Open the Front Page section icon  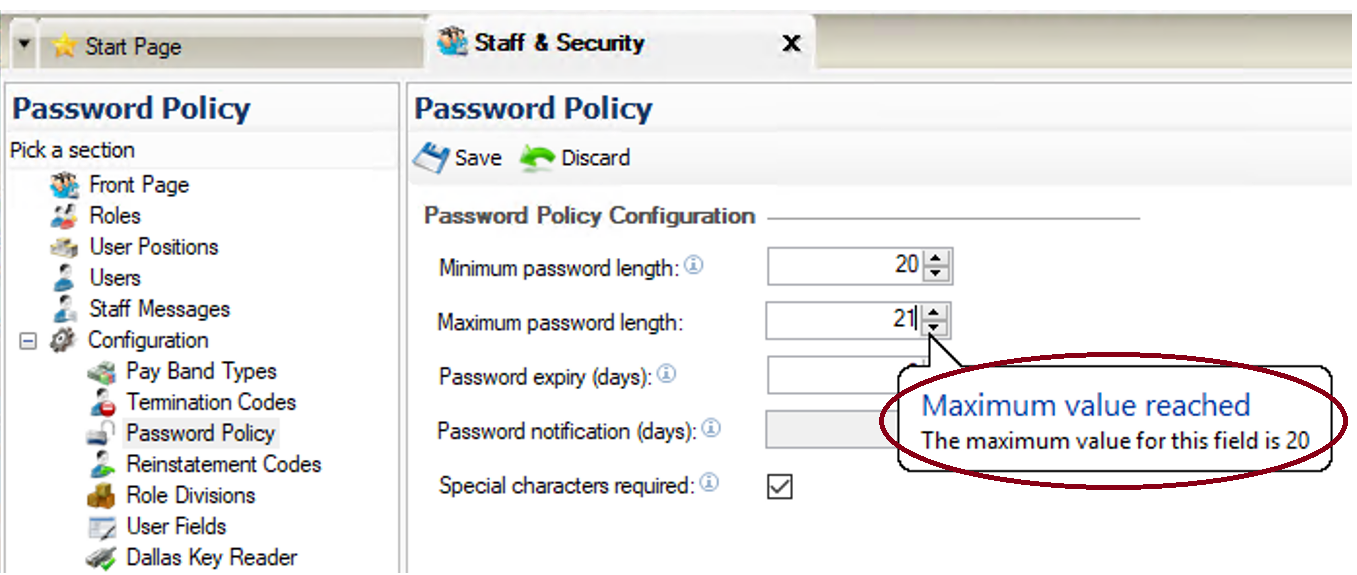coord(64,185)
